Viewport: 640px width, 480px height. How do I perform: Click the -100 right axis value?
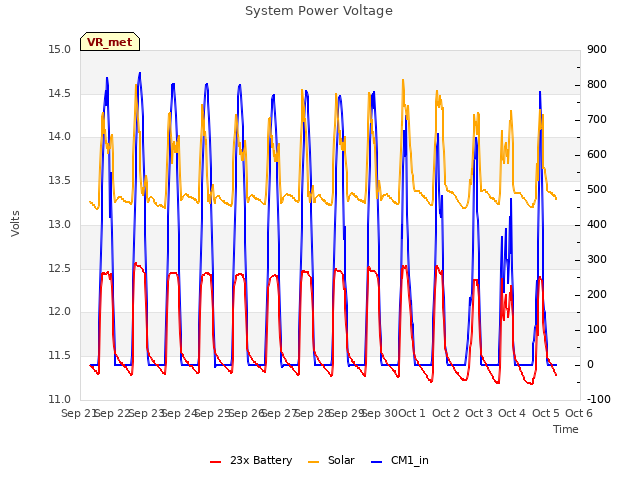pos(599,400)
